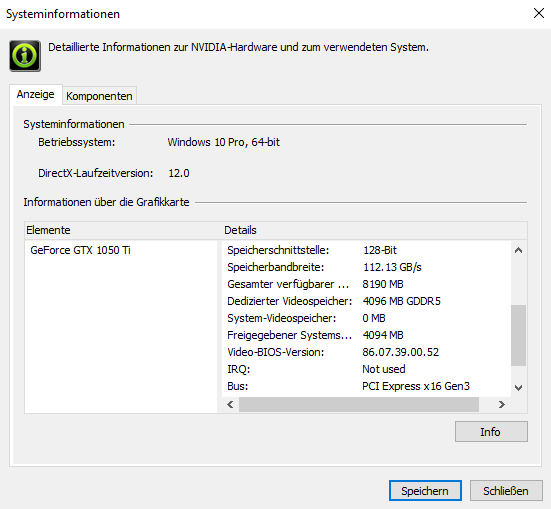Click the PCI Express x16 Gen3 value
Screen dimensions: 551x509
tap(416, 386)
